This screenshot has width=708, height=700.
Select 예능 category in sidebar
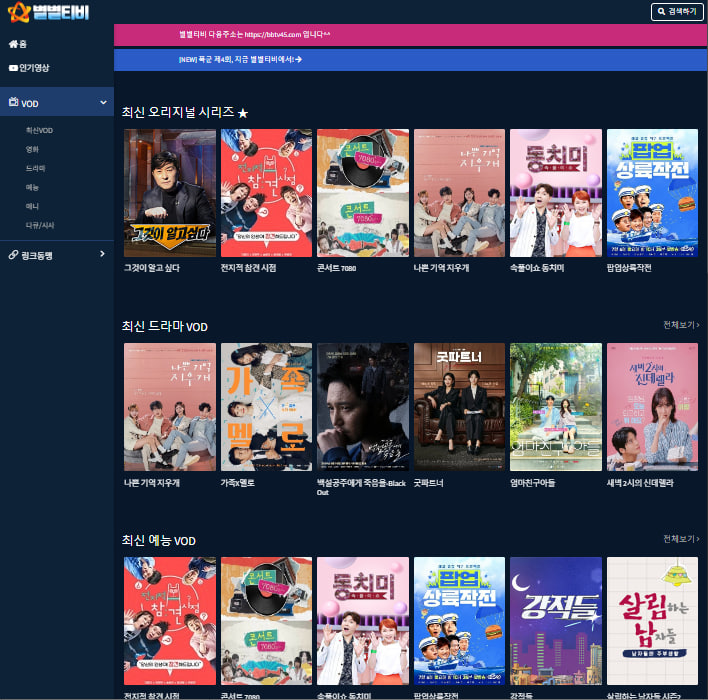(x=32, y=187)
